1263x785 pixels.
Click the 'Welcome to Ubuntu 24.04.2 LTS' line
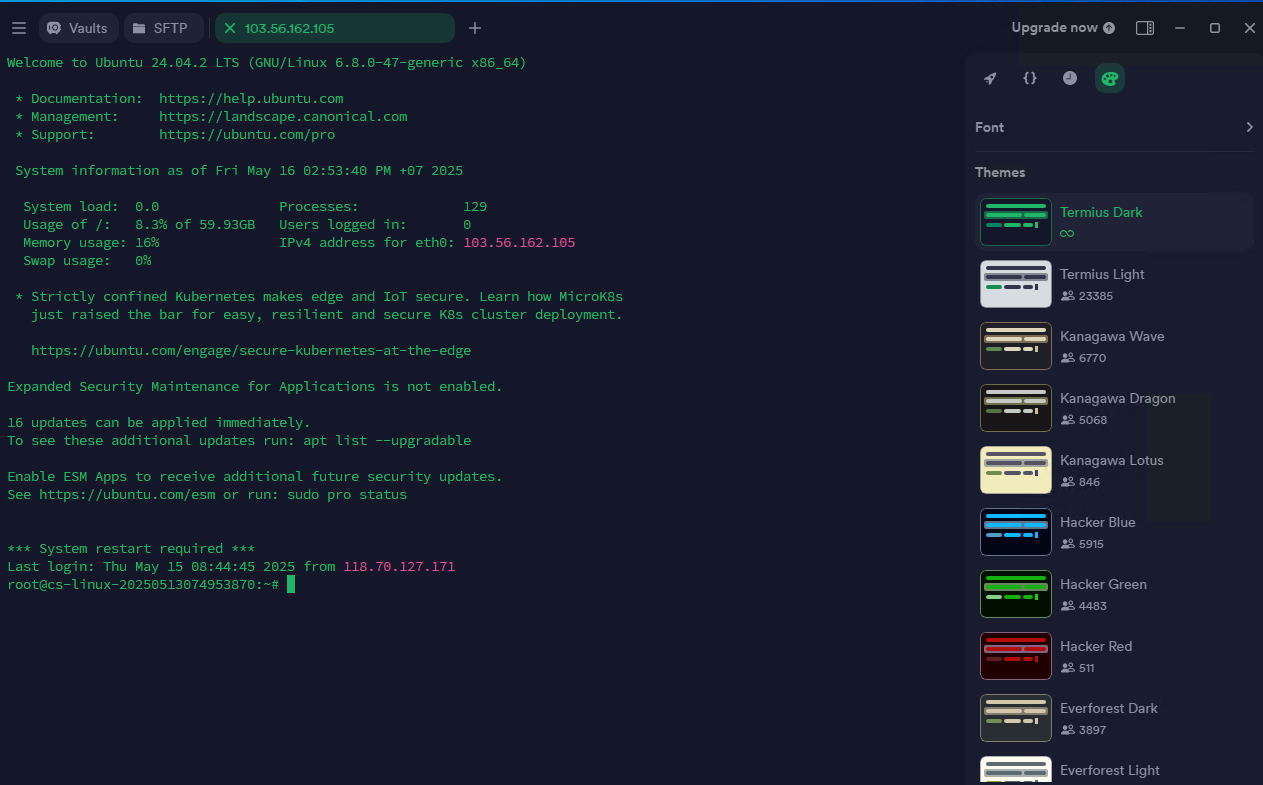[x=267, y=62]
